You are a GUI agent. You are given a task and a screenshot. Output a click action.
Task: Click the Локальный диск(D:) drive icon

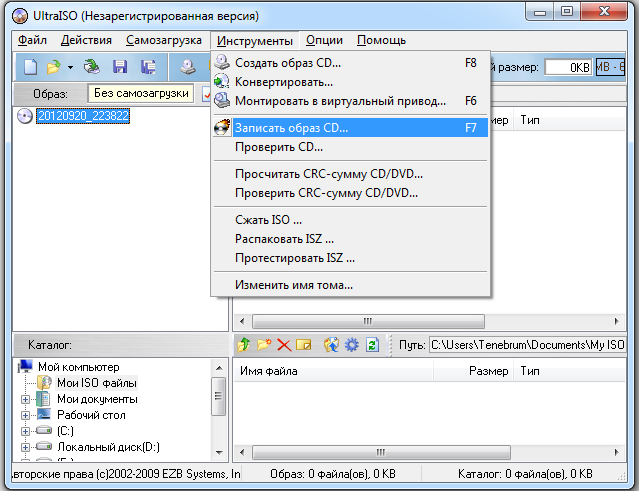[44, 447]
